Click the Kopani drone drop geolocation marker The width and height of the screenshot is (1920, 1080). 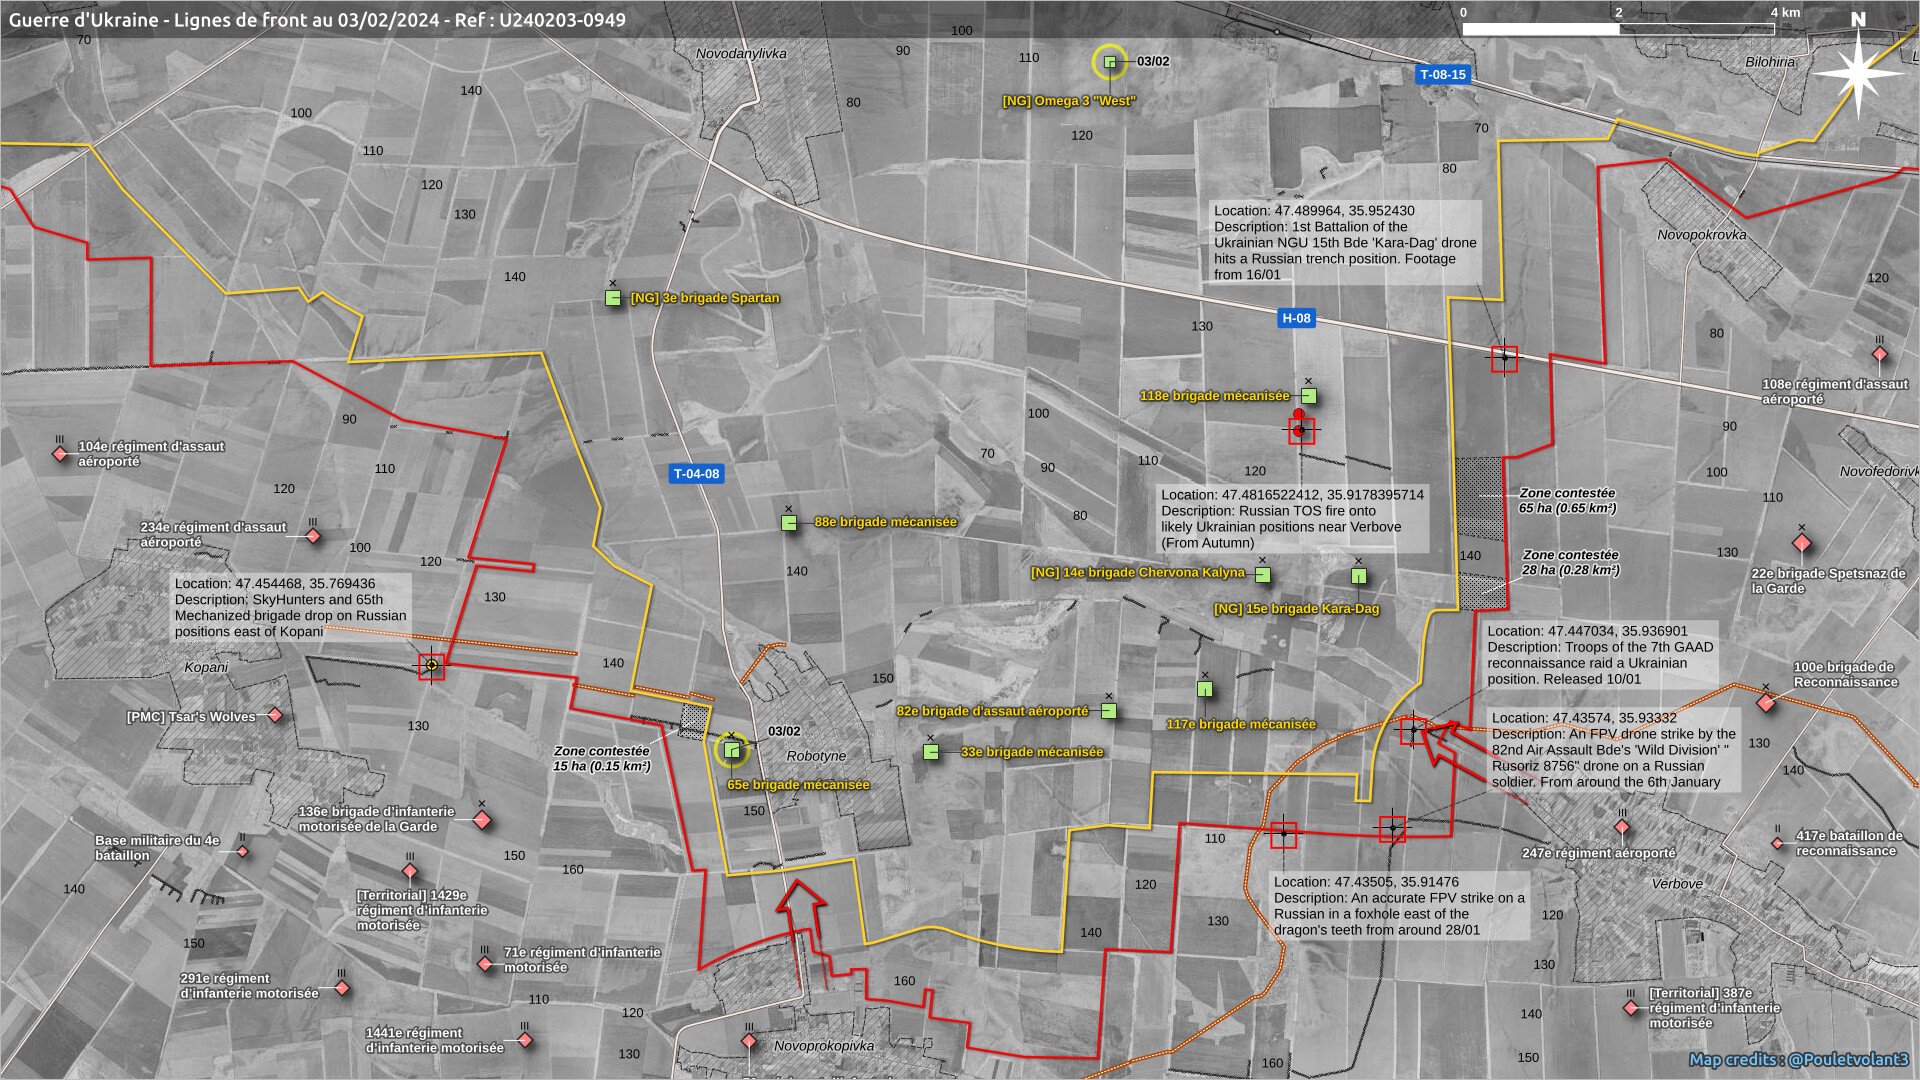(431, 666)
